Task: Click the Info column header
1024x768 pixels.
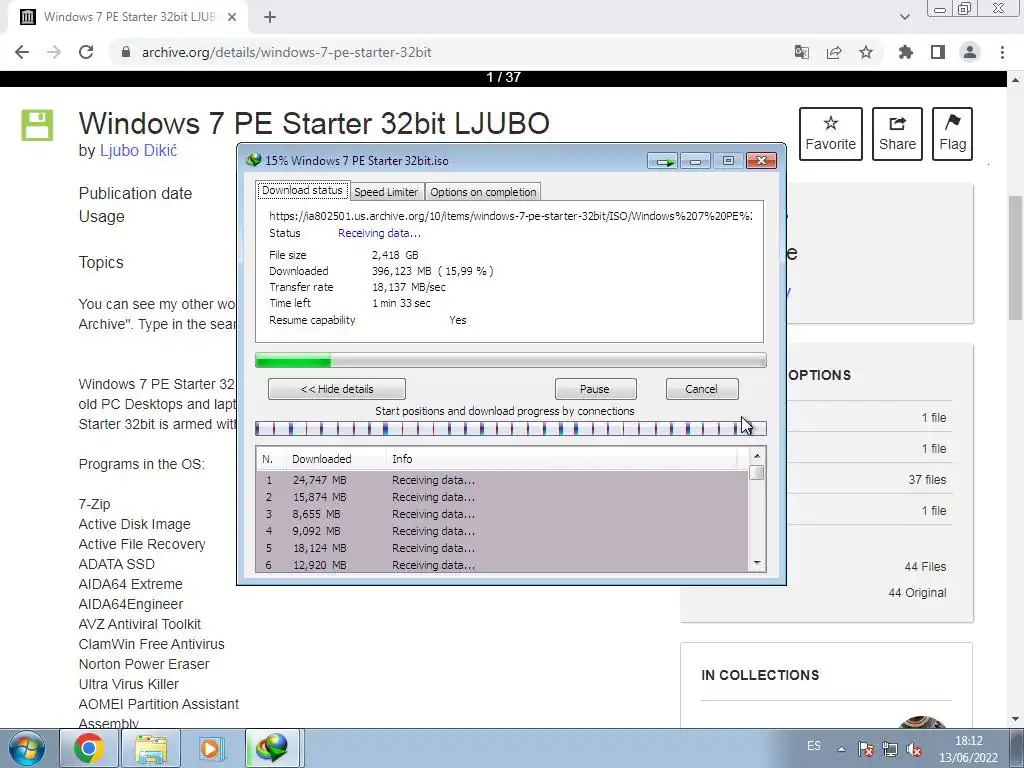Action: [x=562, y=459]
